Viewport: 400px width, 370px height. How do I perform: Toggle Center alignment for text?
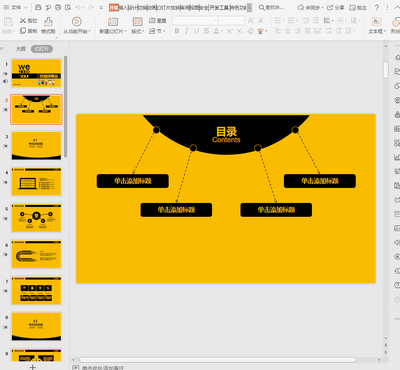288,31
